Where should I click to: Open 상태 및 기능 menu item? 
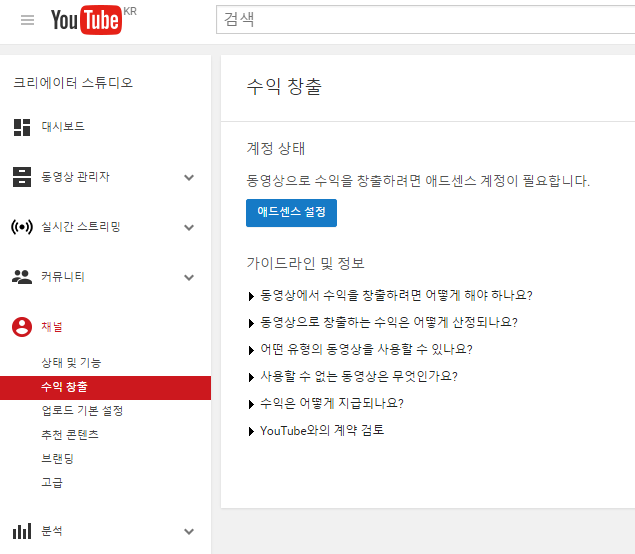pyautogui.click(x=70, y=362)
